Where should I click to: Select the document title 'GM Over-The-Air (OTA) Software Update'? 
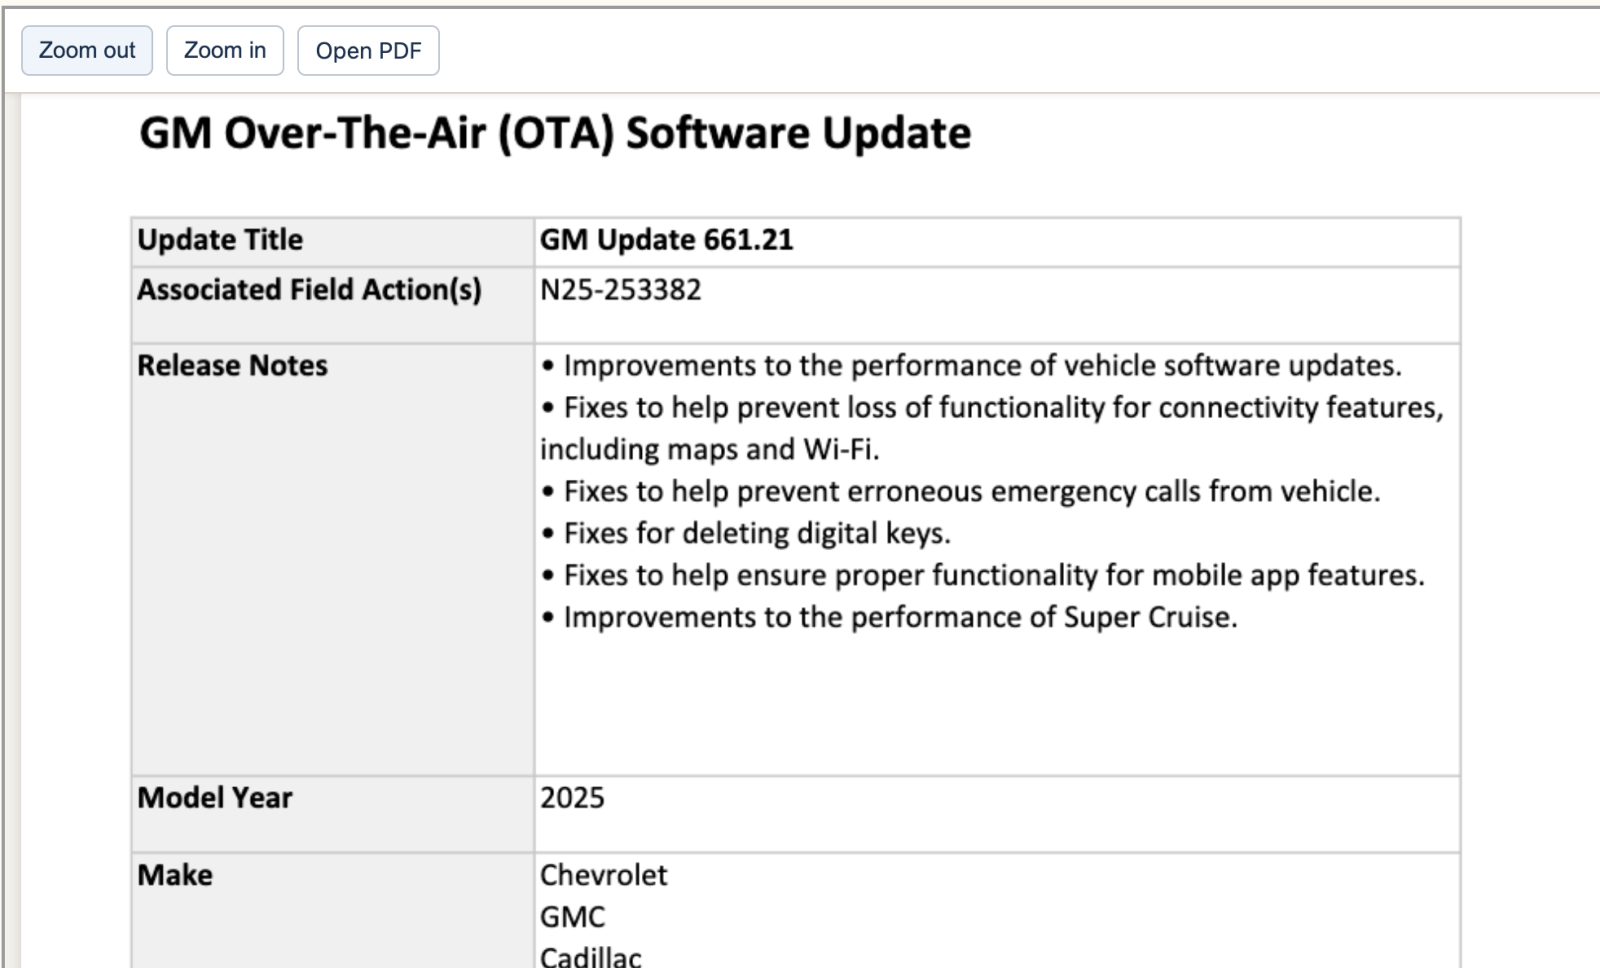tap(555, 133)
